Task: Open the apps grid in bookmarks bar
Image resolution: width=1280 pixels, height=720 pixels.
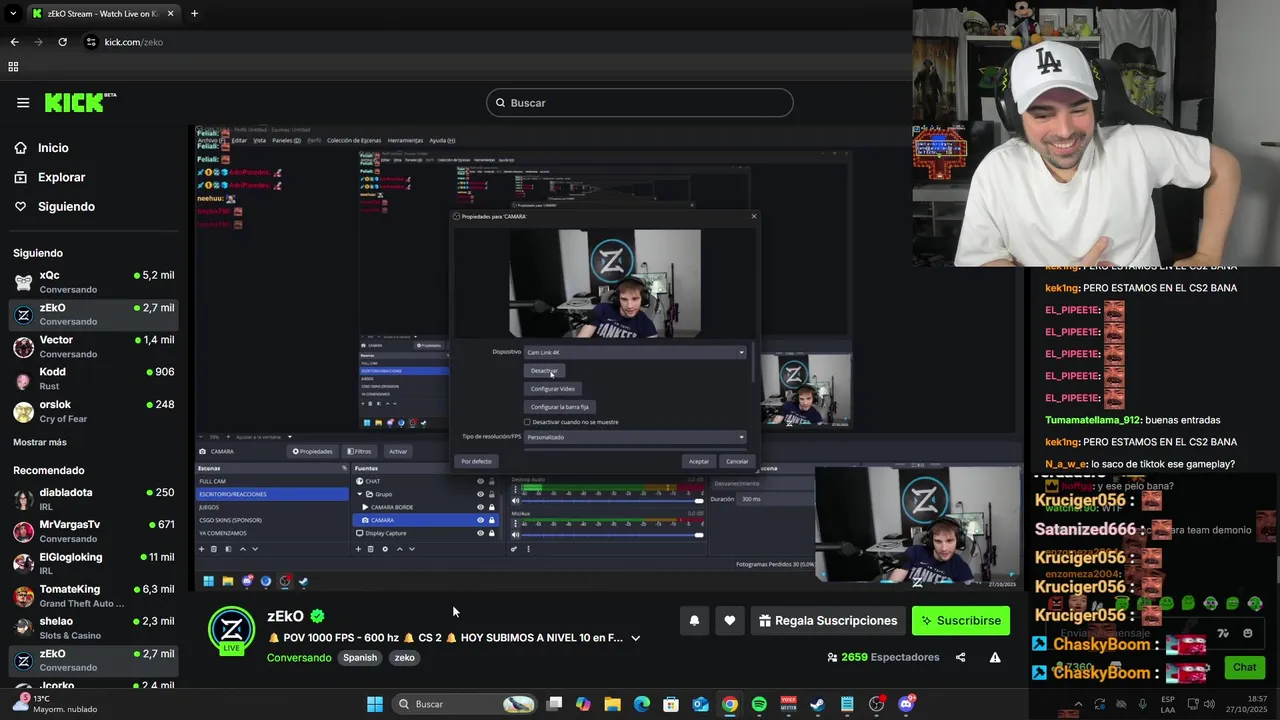Action: pos(13,67)
